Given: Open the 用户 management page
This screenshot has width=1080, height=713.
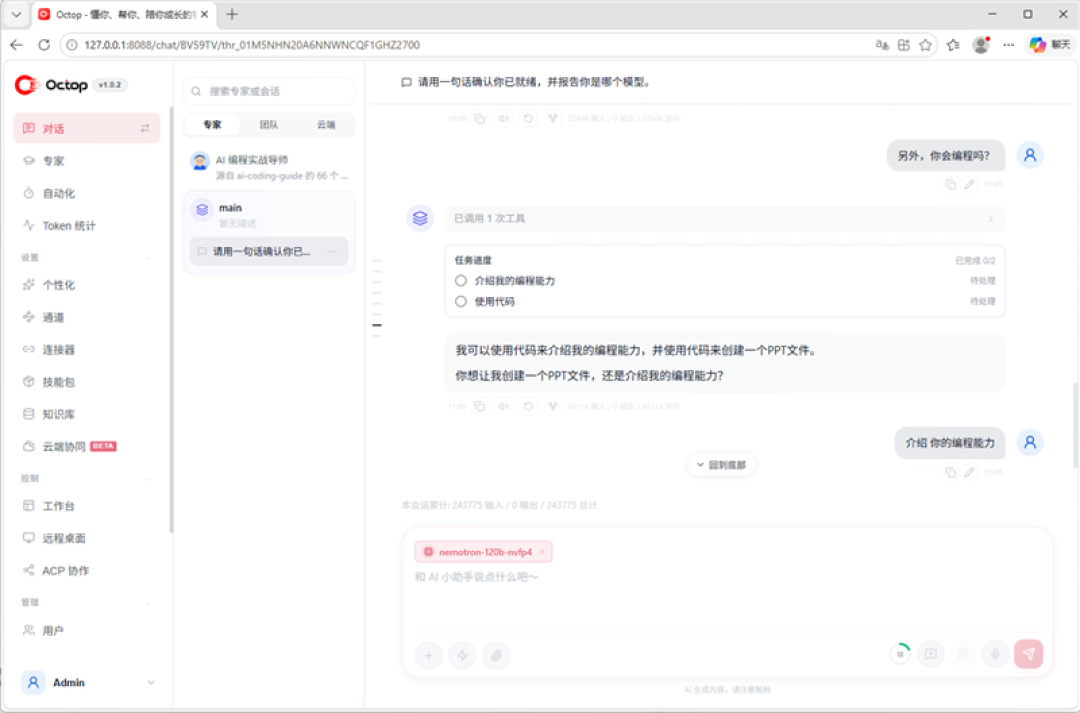Looking at the screenshot, I should pos(87,630).
